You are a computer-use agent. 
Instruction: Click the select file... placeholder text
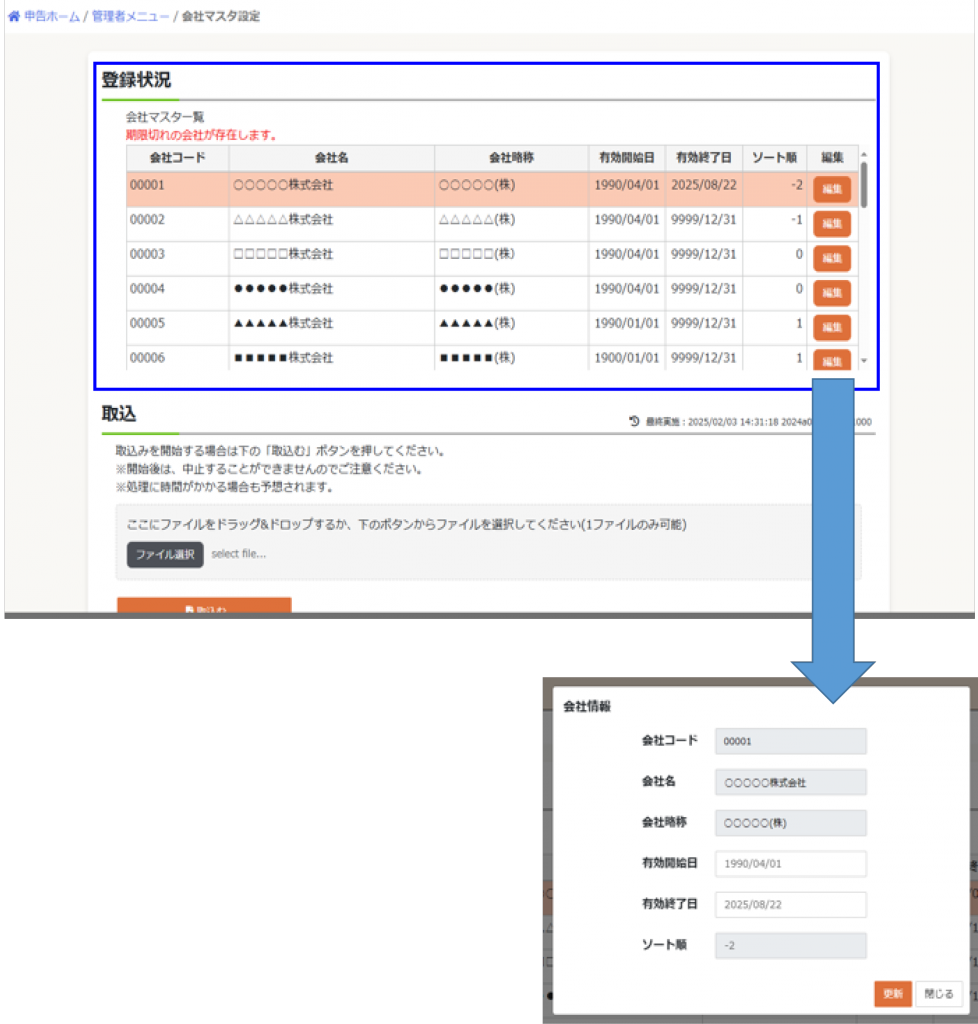(239, 554)
